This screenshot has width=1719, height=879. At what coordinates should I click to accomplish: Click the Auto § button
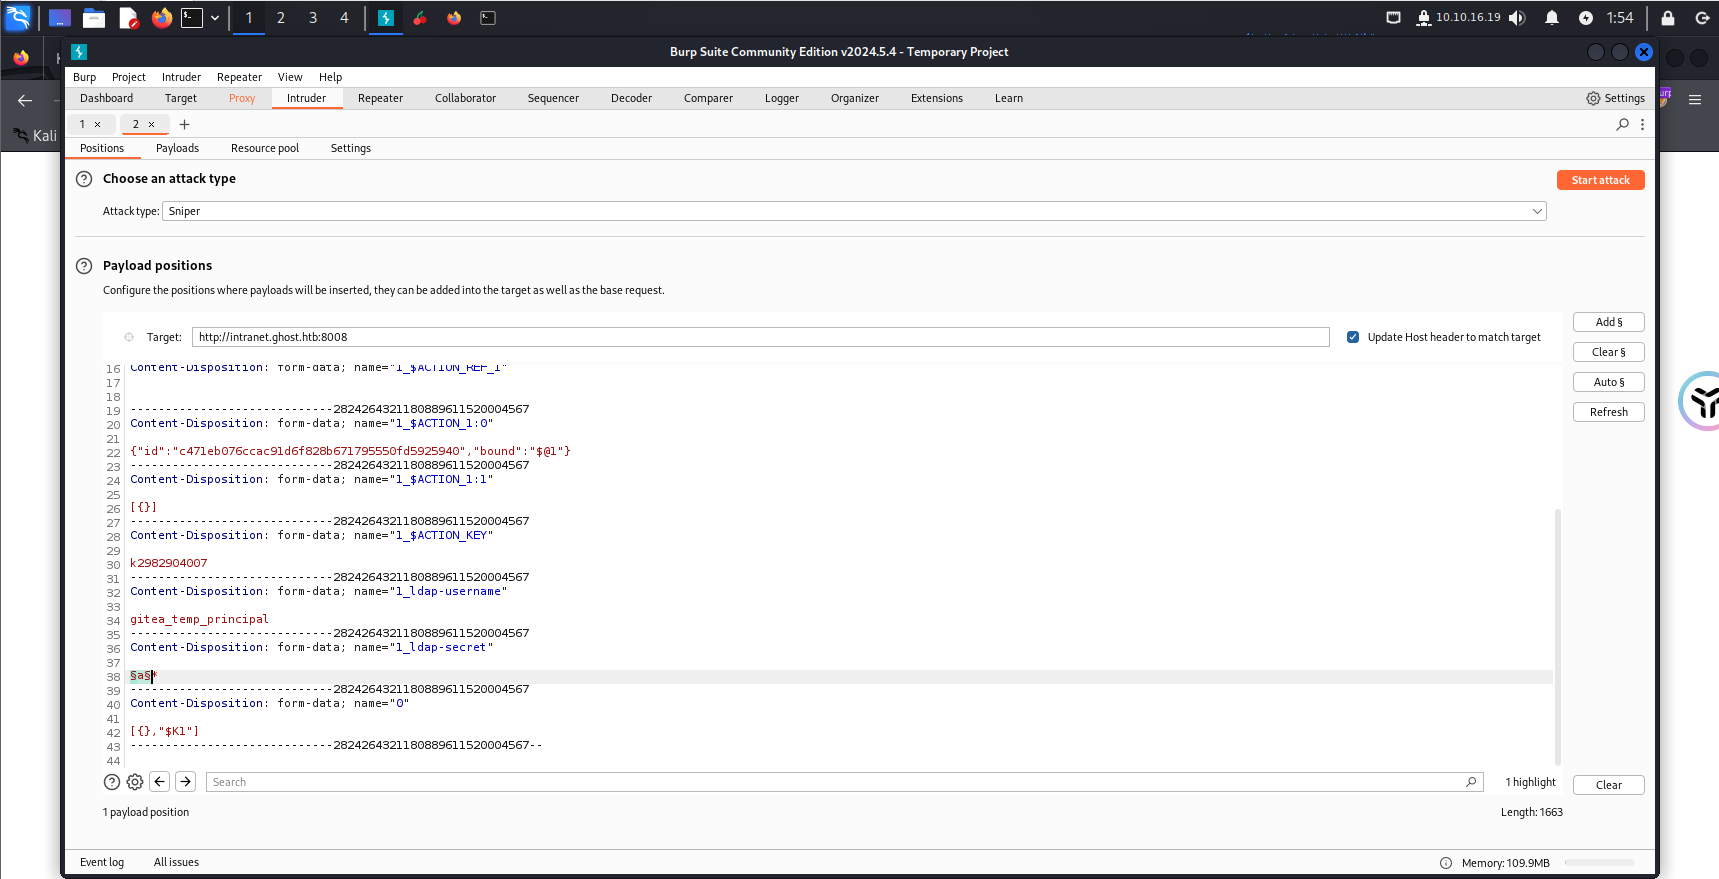tap(1608, 382)
